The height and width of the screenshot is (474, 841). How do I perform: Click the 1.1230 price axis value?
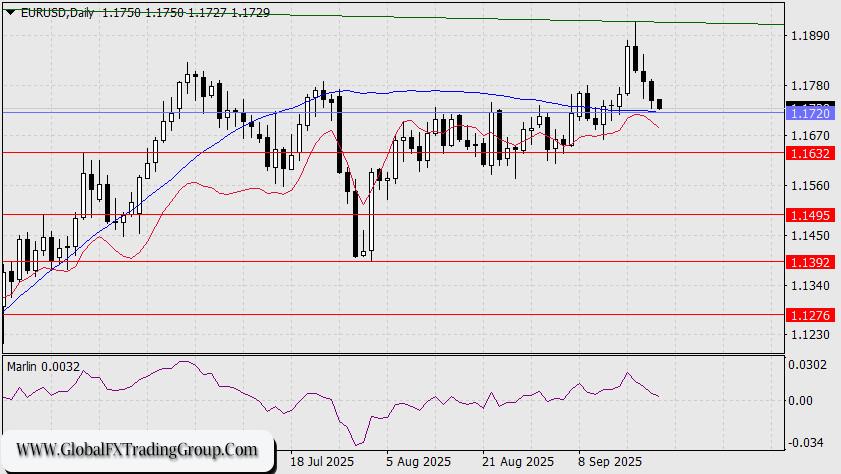(810, 335)
